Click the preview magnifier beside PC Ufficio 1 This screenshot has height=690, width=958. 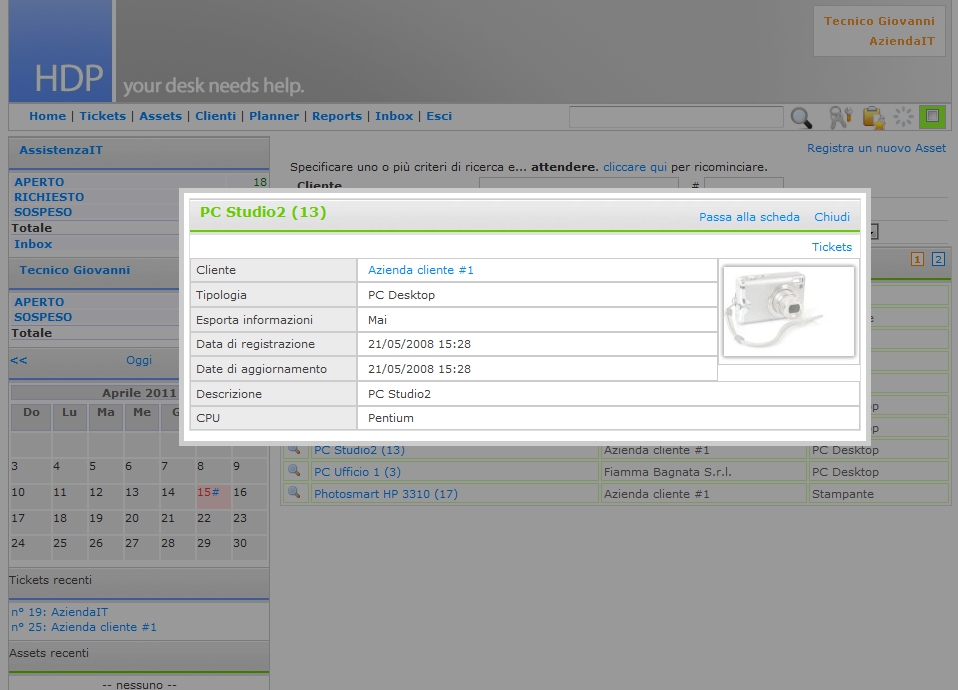294,471
